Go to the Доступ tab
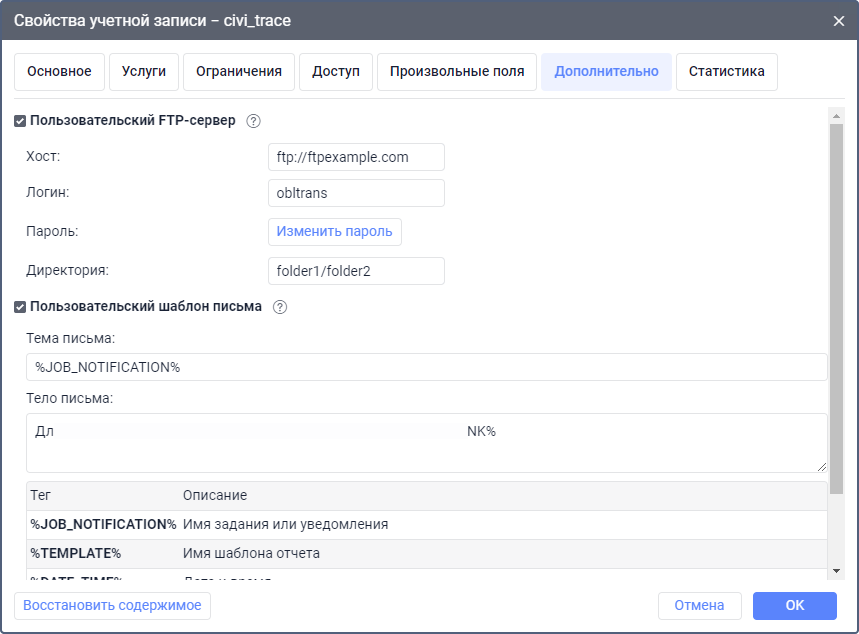 (x=336, y=72)
